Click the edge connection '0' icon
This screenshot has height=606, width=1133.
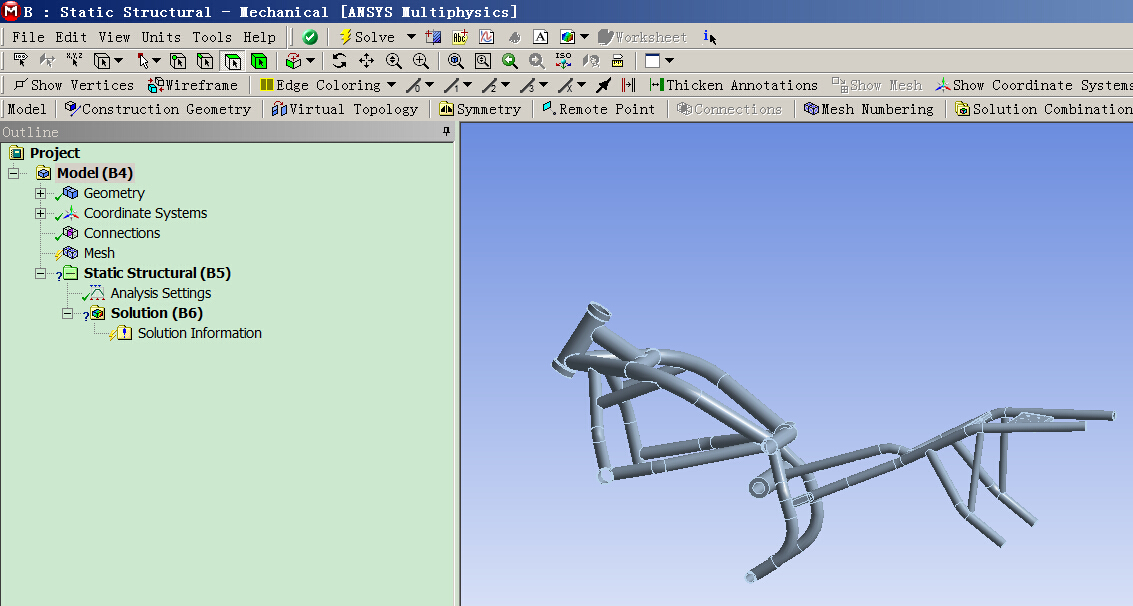[x=413, y=85]
